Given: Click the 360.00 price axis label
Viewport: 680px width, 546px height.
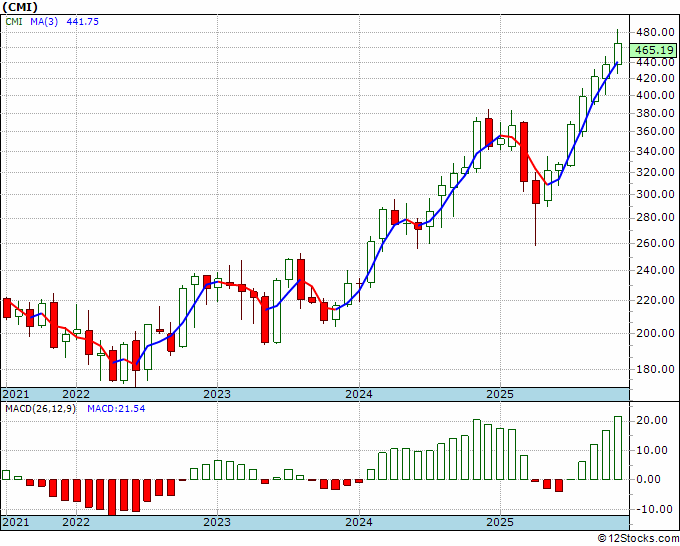Looking at the screenshot, I should point(655,131).
